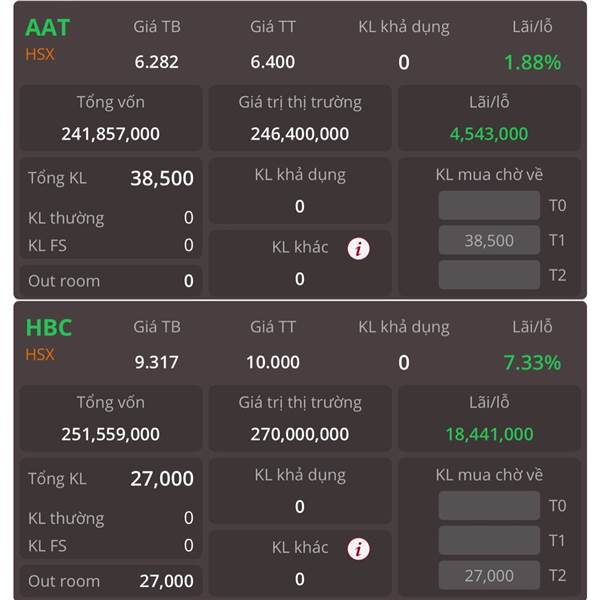Click HBC profit percentage 7.33%
The image size is (600, 600).
(532, 362)
